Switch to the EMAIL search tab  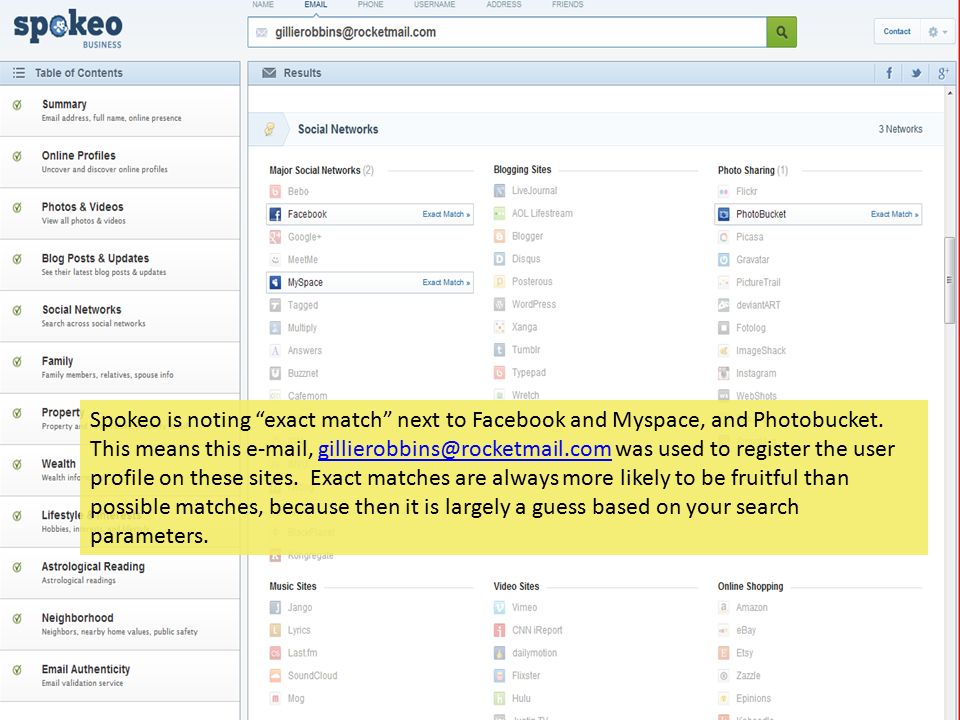pyautogui.click(x=316, y=4)
